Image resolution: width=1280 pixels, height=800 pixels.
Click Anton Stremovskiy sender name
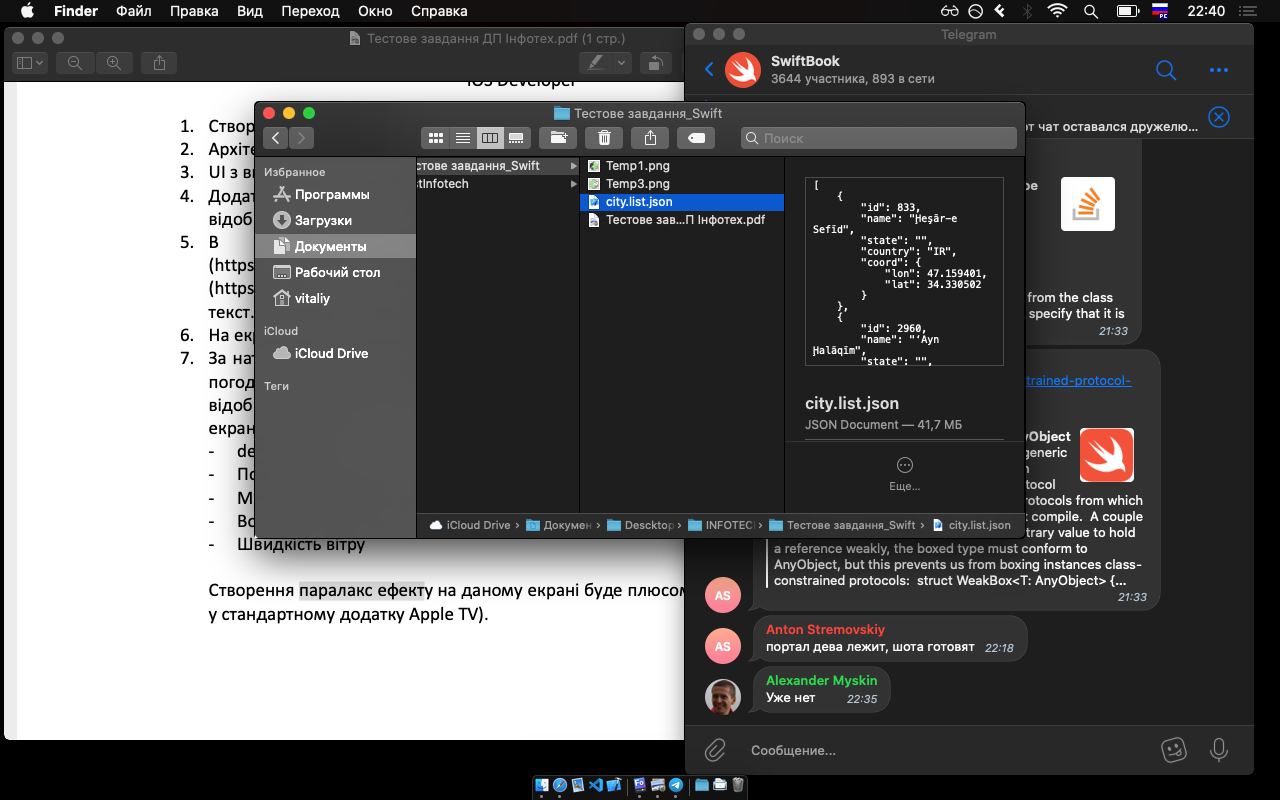[825, 630]
